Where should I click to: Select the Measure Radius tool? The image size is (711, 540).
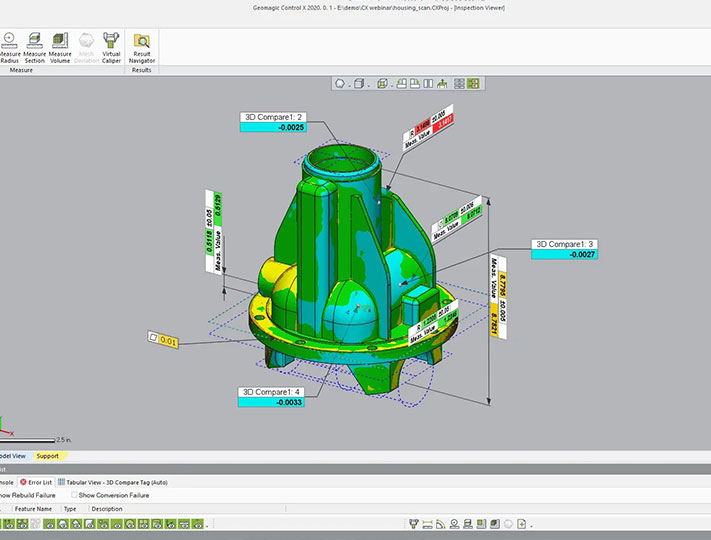tap(8, 47)
